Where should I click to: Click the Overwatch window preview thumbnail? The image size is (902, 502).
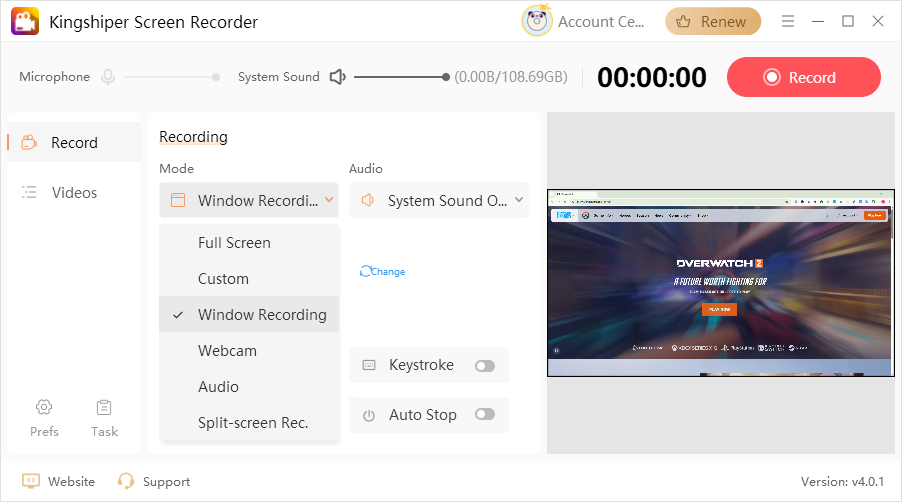click(720, 283)
